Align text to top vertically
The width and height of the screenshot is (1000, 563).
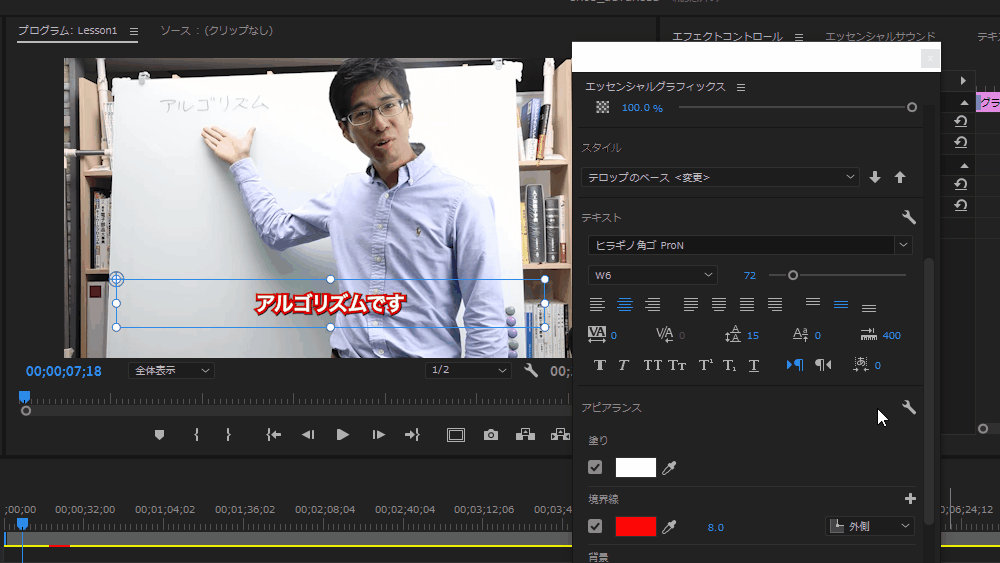click(812, 302)
